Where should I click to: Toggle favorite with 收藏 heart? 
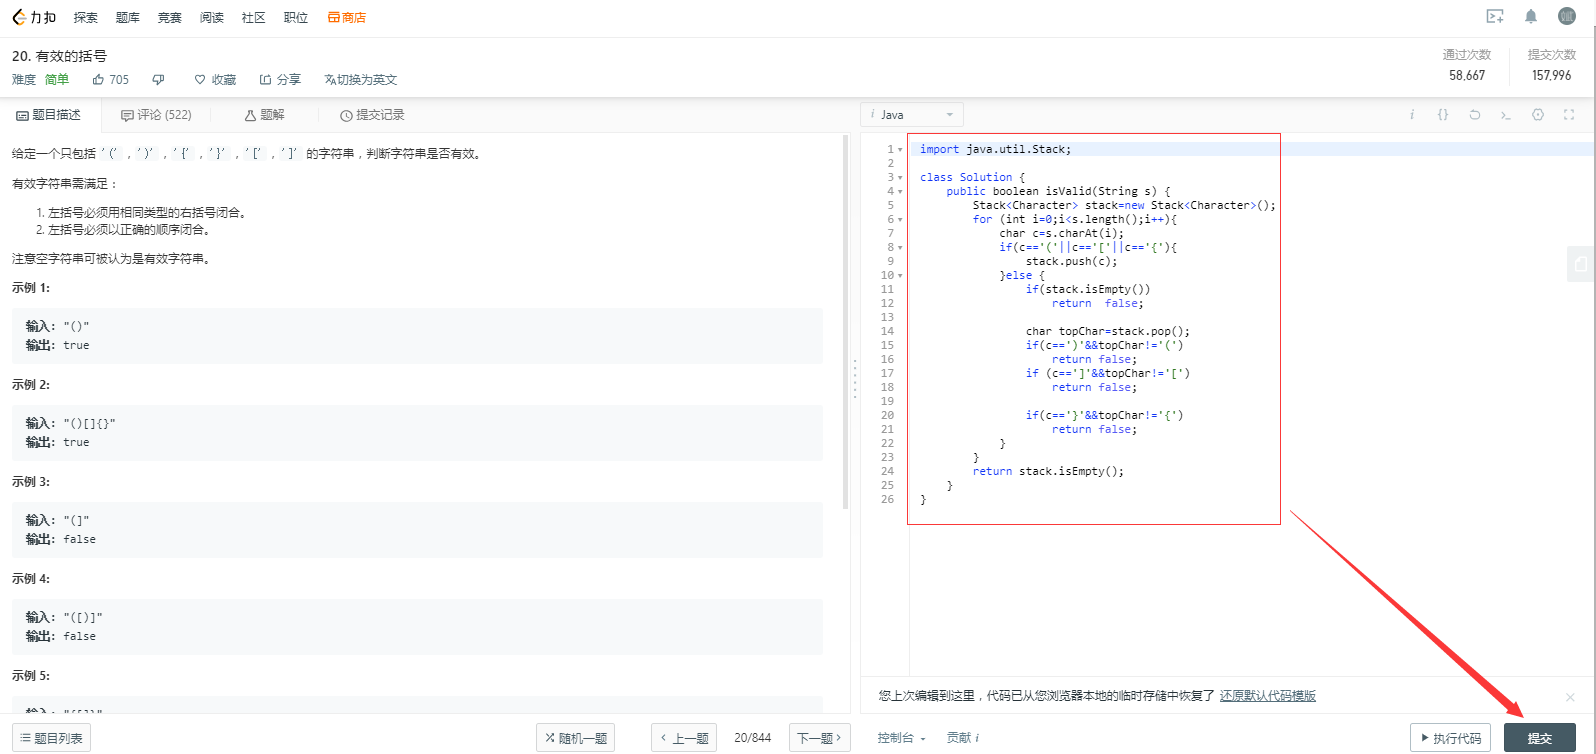pyautogui.click(x=215, y=80)
